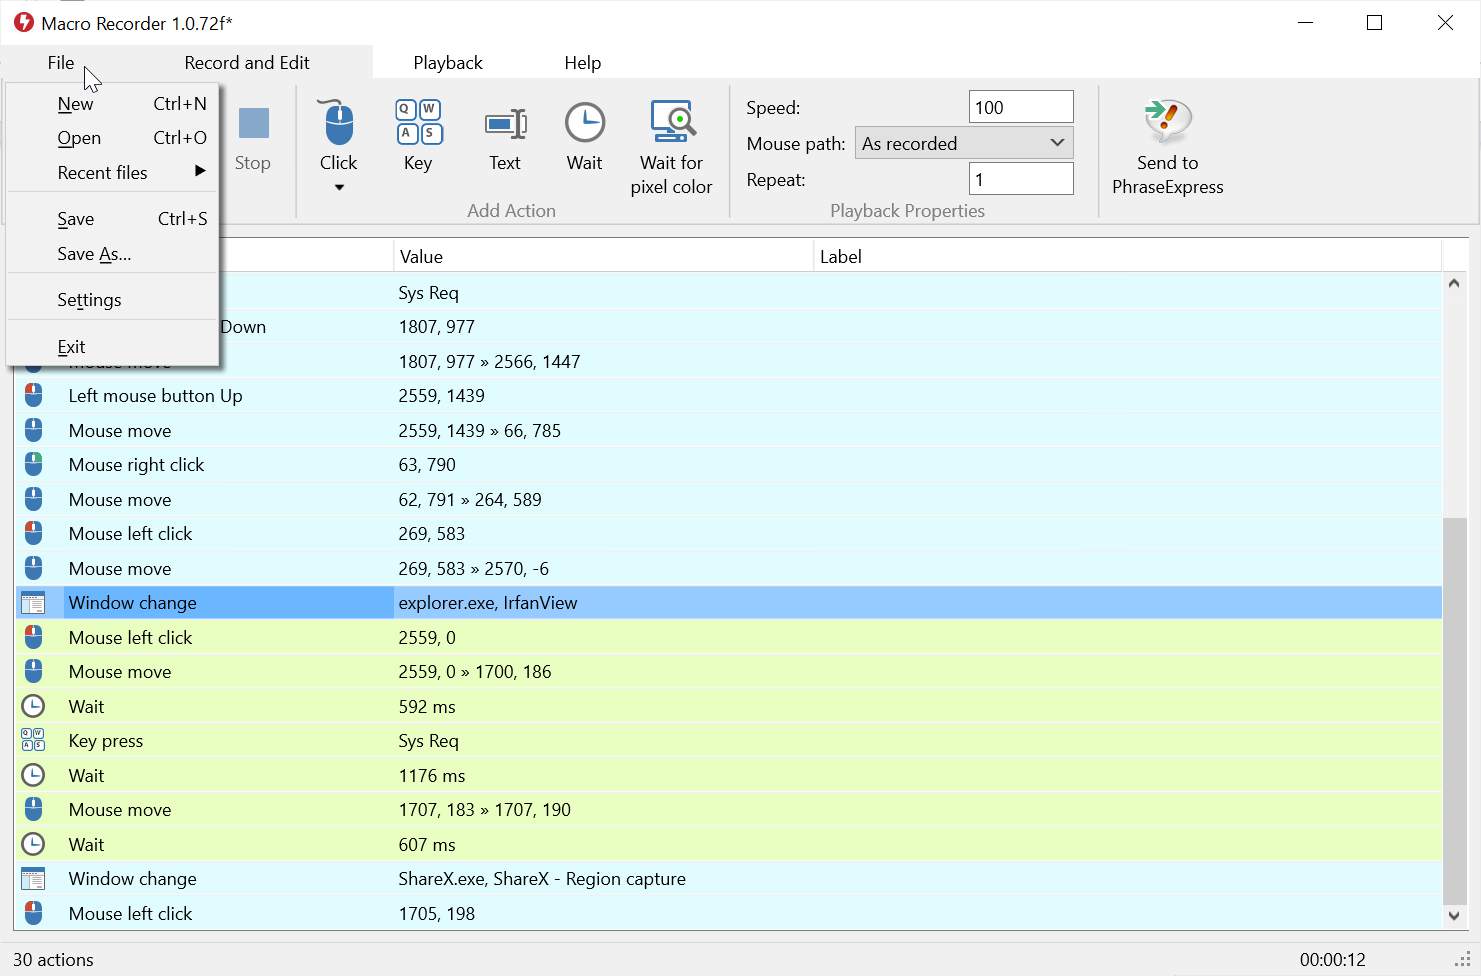Screen dimensions: 1481x976
Task: Open the Mouse path combo box
Action: tap(964, 143)
